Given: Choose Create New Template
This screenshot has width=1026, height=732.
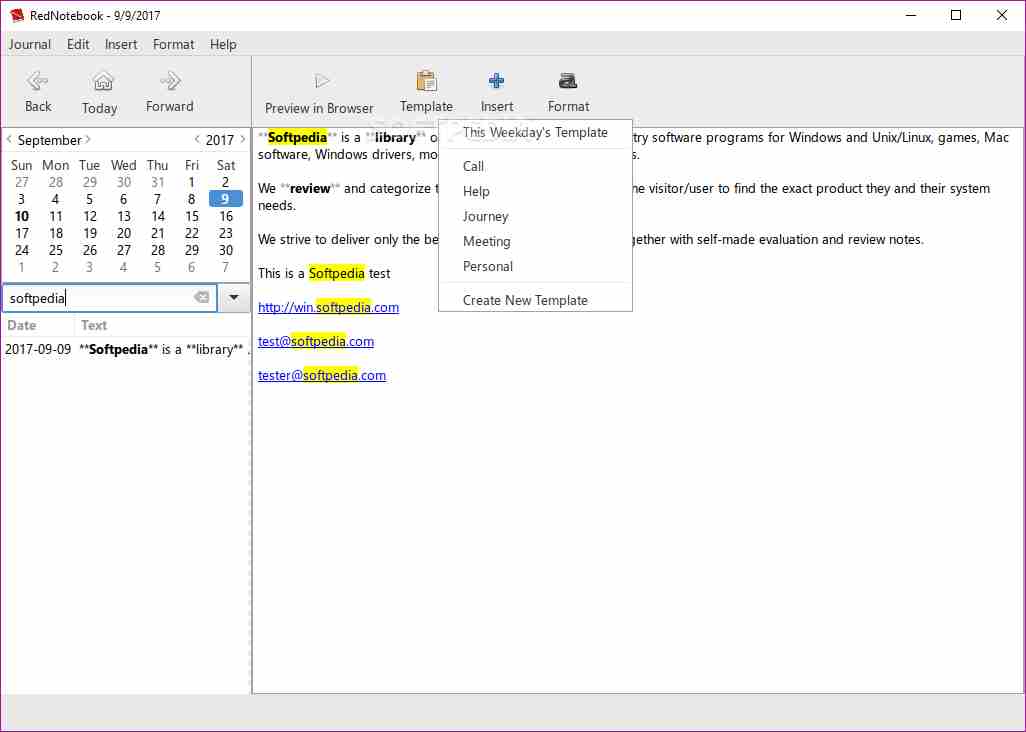Looking at the screenshot, I should [535, 300].
